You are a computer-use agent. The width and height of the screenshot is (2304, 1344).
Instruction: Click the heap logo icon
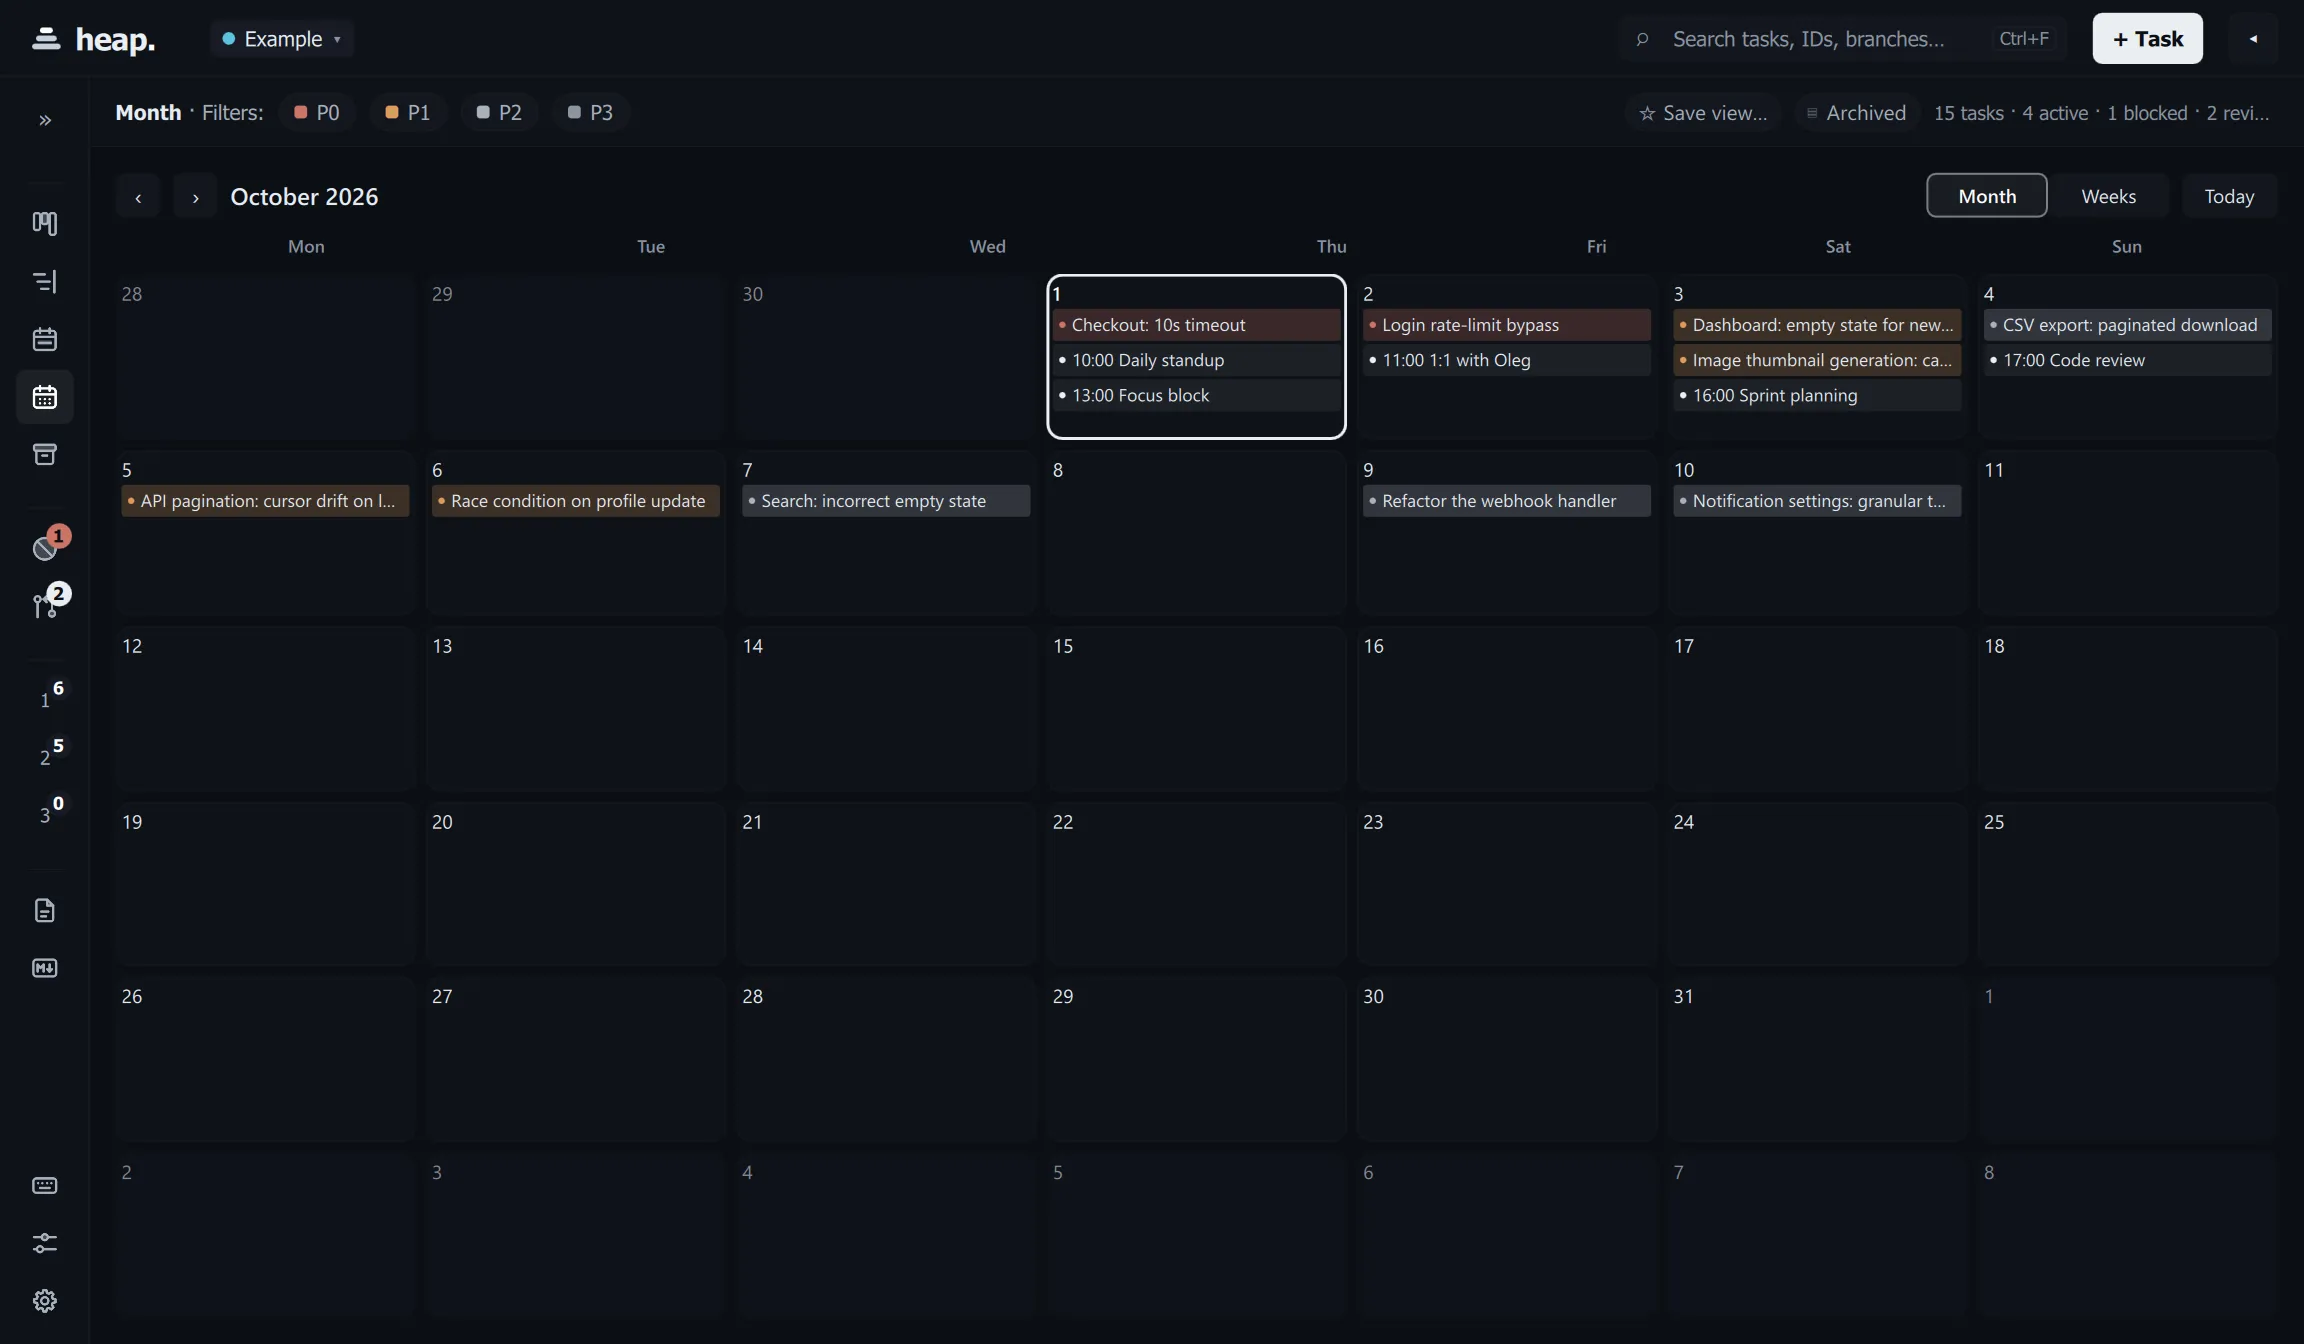[46, 38]
